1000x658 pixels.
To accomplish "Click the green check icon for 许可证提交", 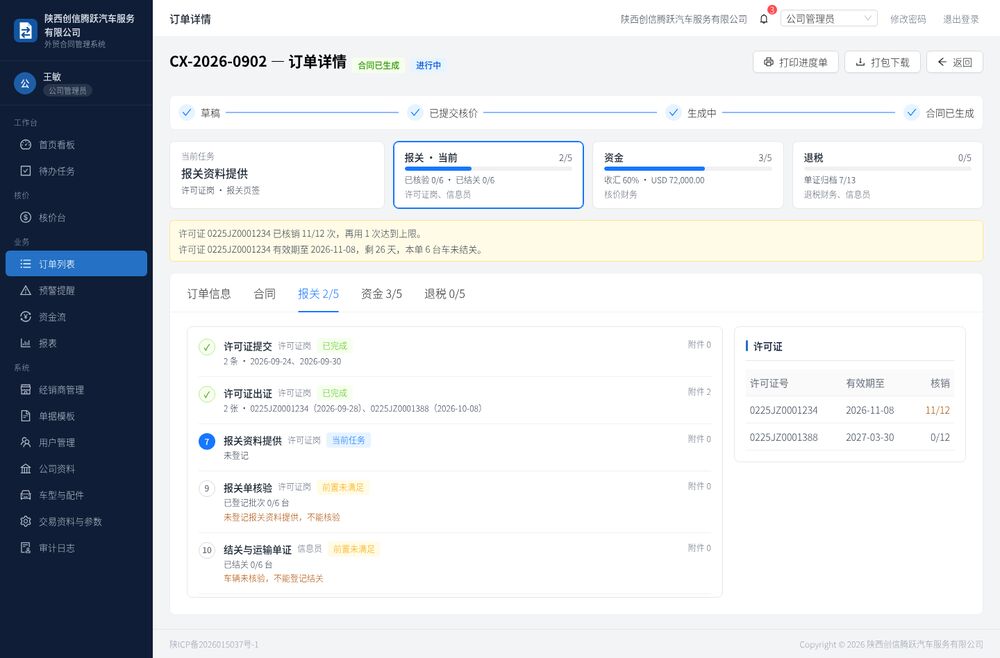I will pyautogui.click(x=207, y=347).
